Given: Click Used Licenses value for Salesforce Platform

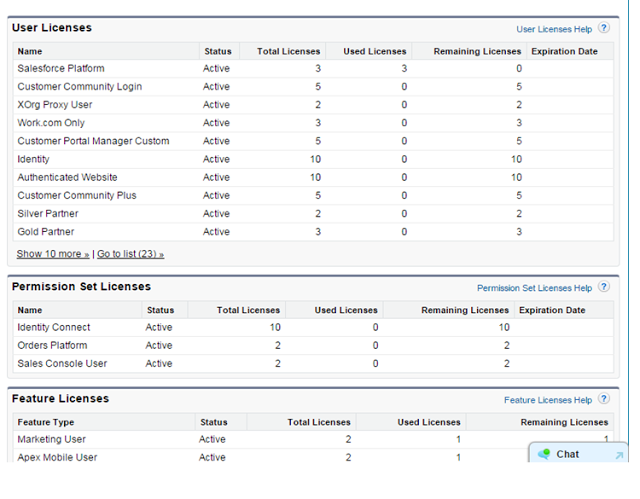Looking at the screenshot, I should coord(404,68).
